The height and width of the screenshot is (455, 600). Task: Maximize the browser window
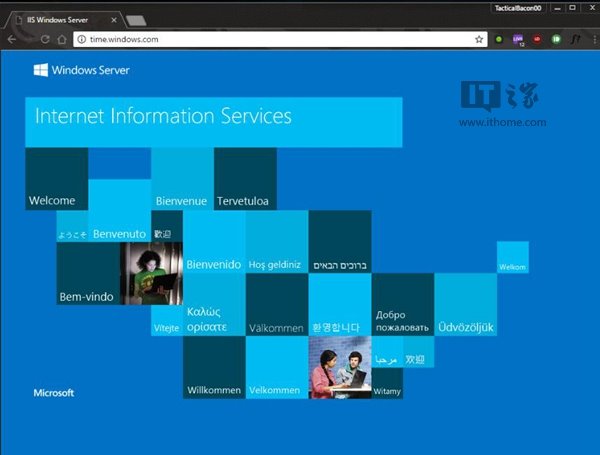click(572, 8)
